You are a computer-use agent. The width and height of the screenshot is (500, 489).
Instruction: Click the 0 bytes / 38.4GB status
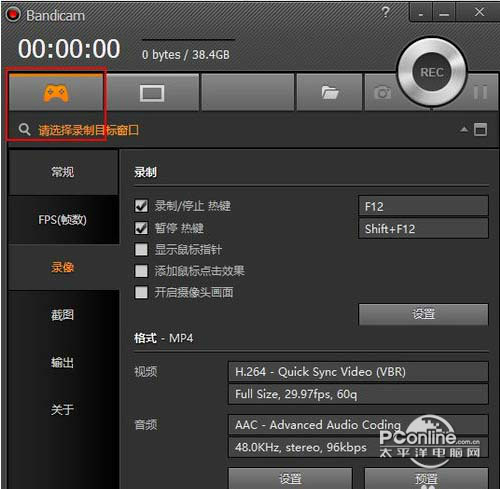coord(186,55)
